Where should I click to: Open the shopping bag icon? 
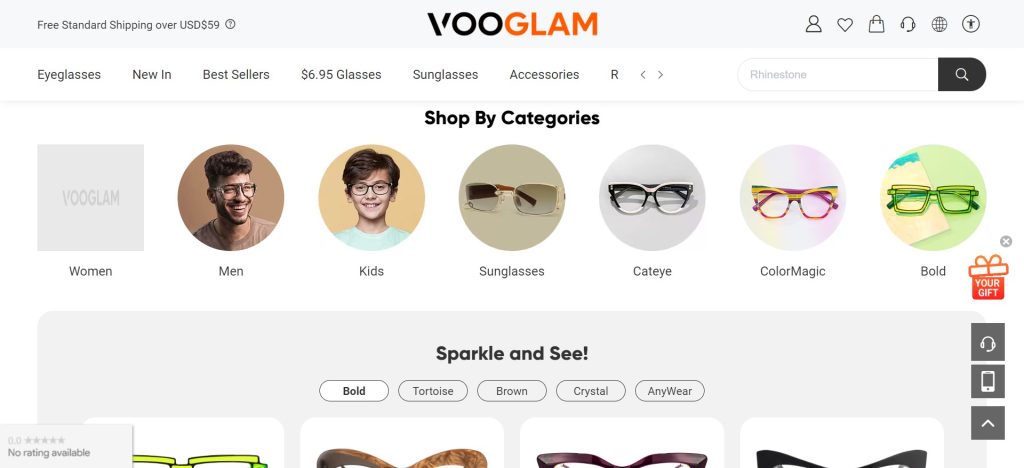pos(876,24)
